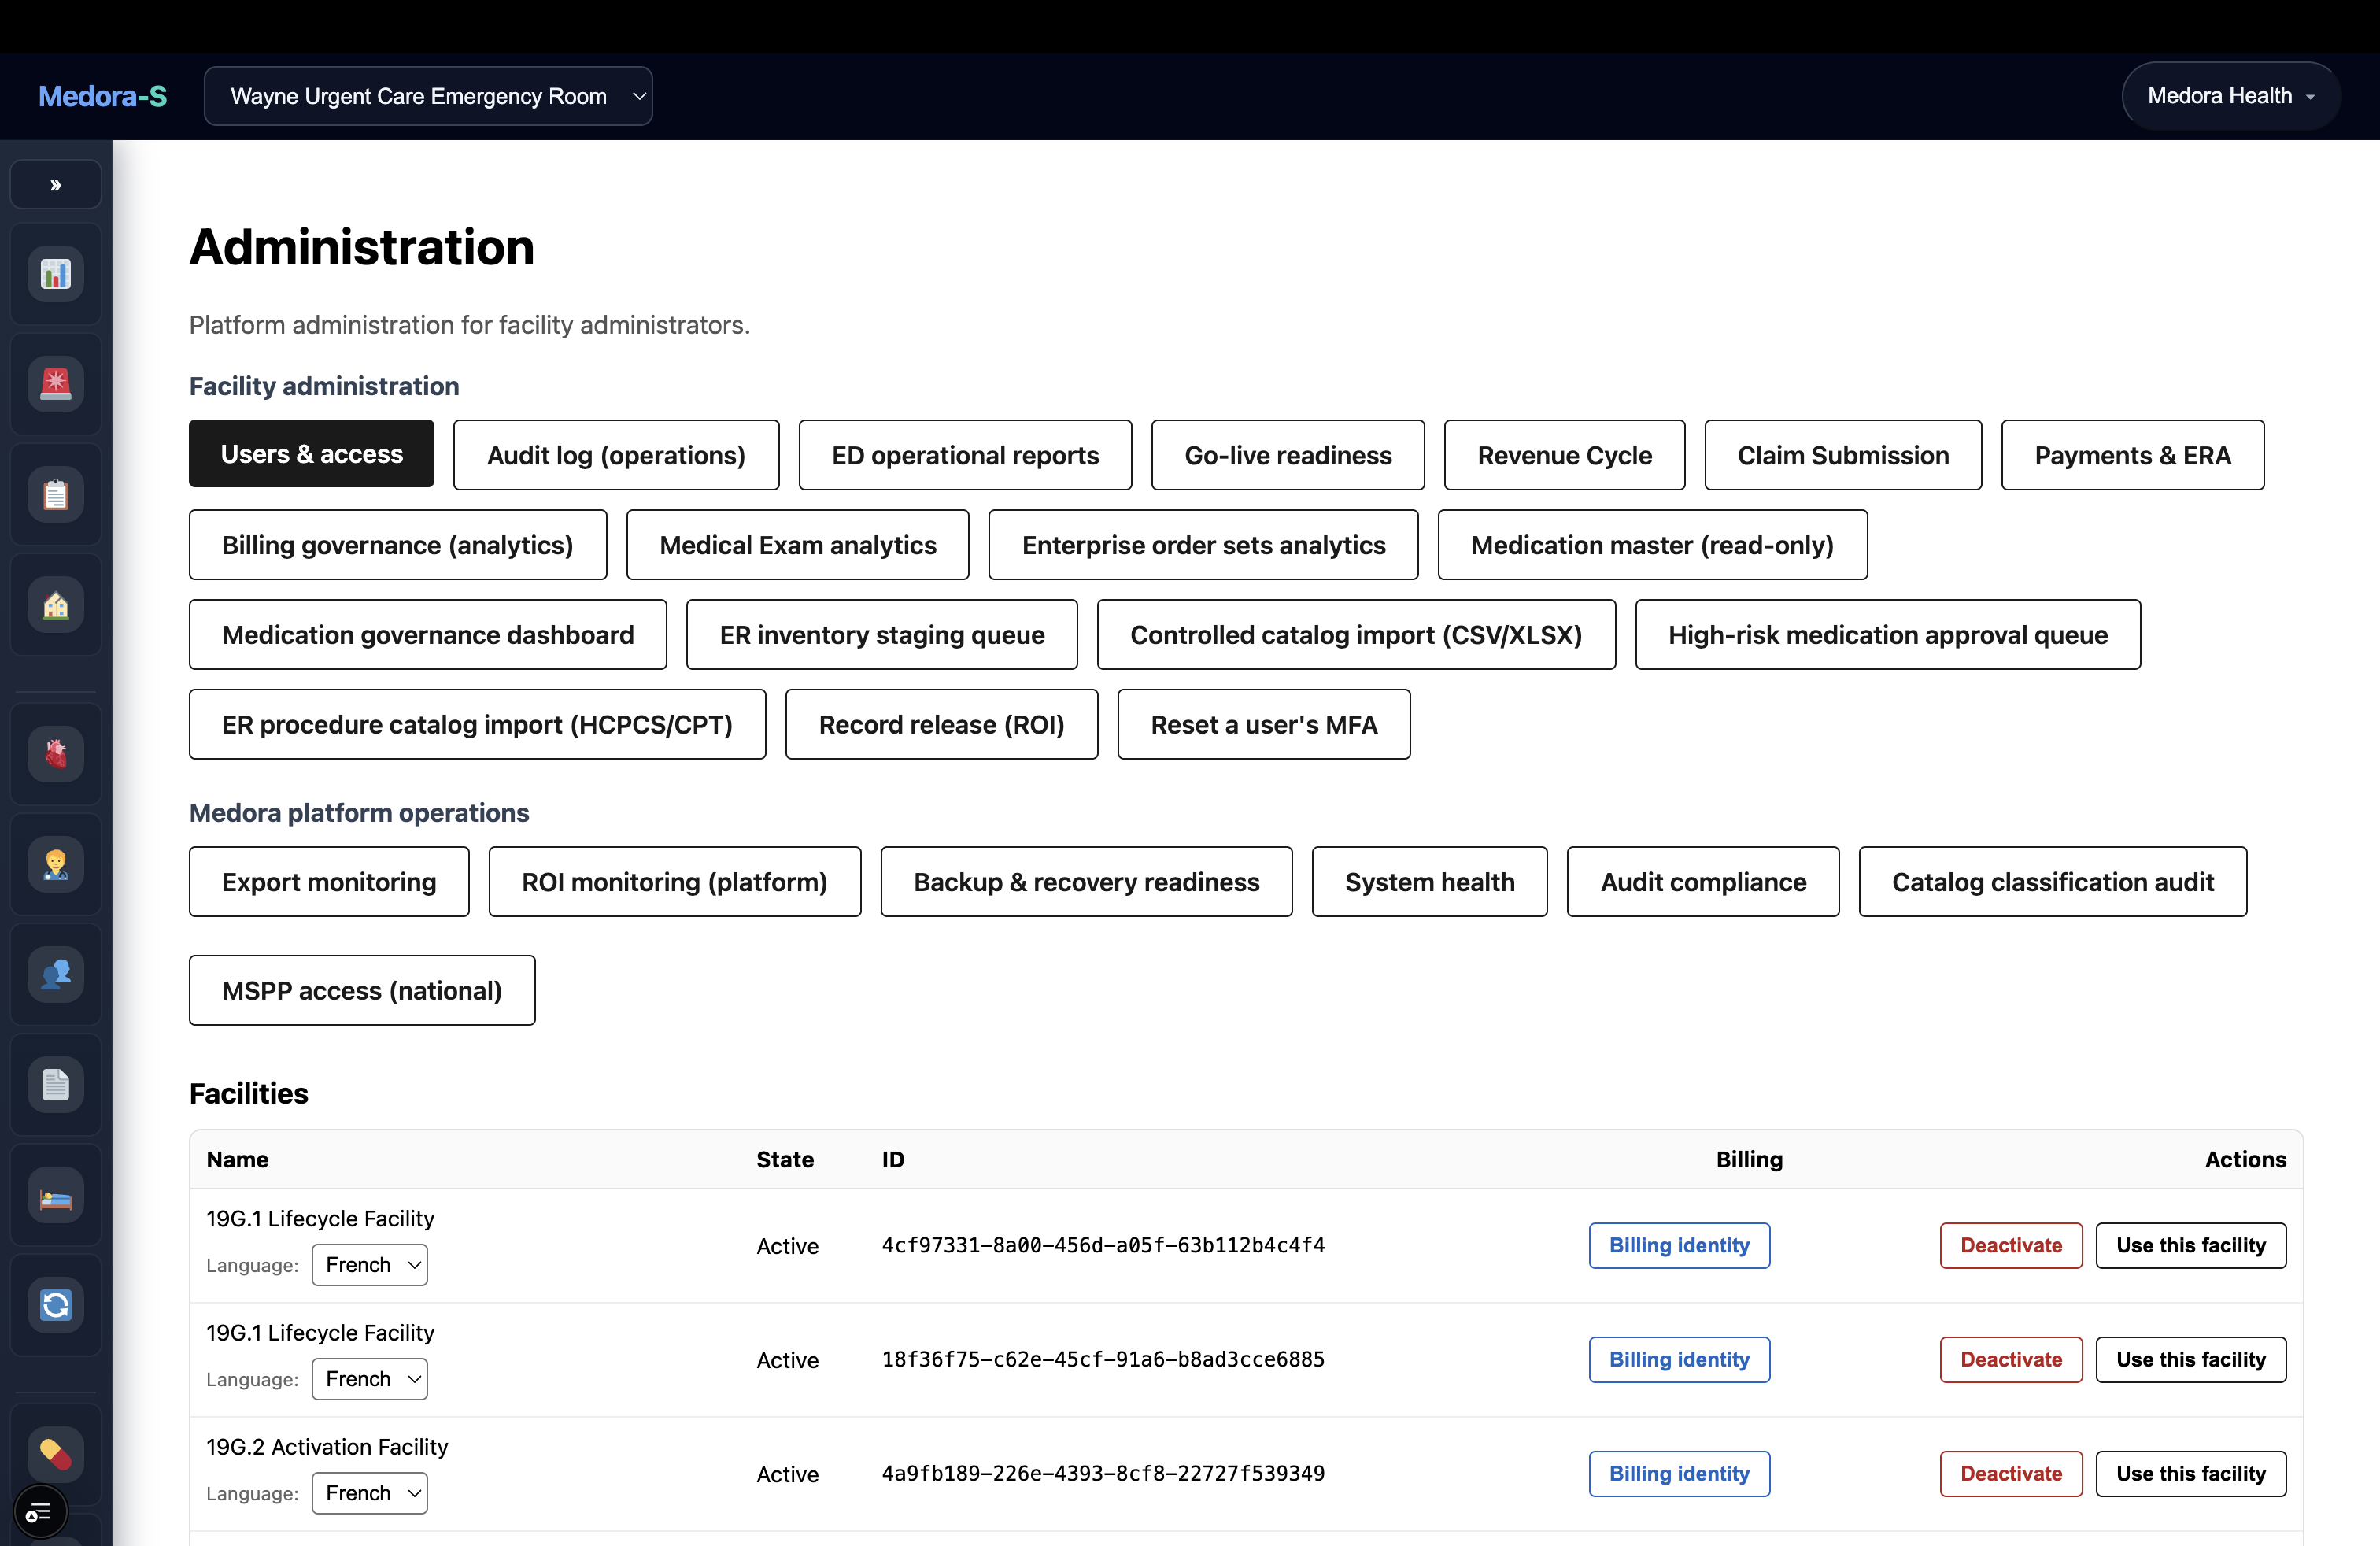This screenshot has height=1546, width=2380.
Task: Open Controlled catalog import (CSV/XLSX)
Action: [x=1356, y=635]
